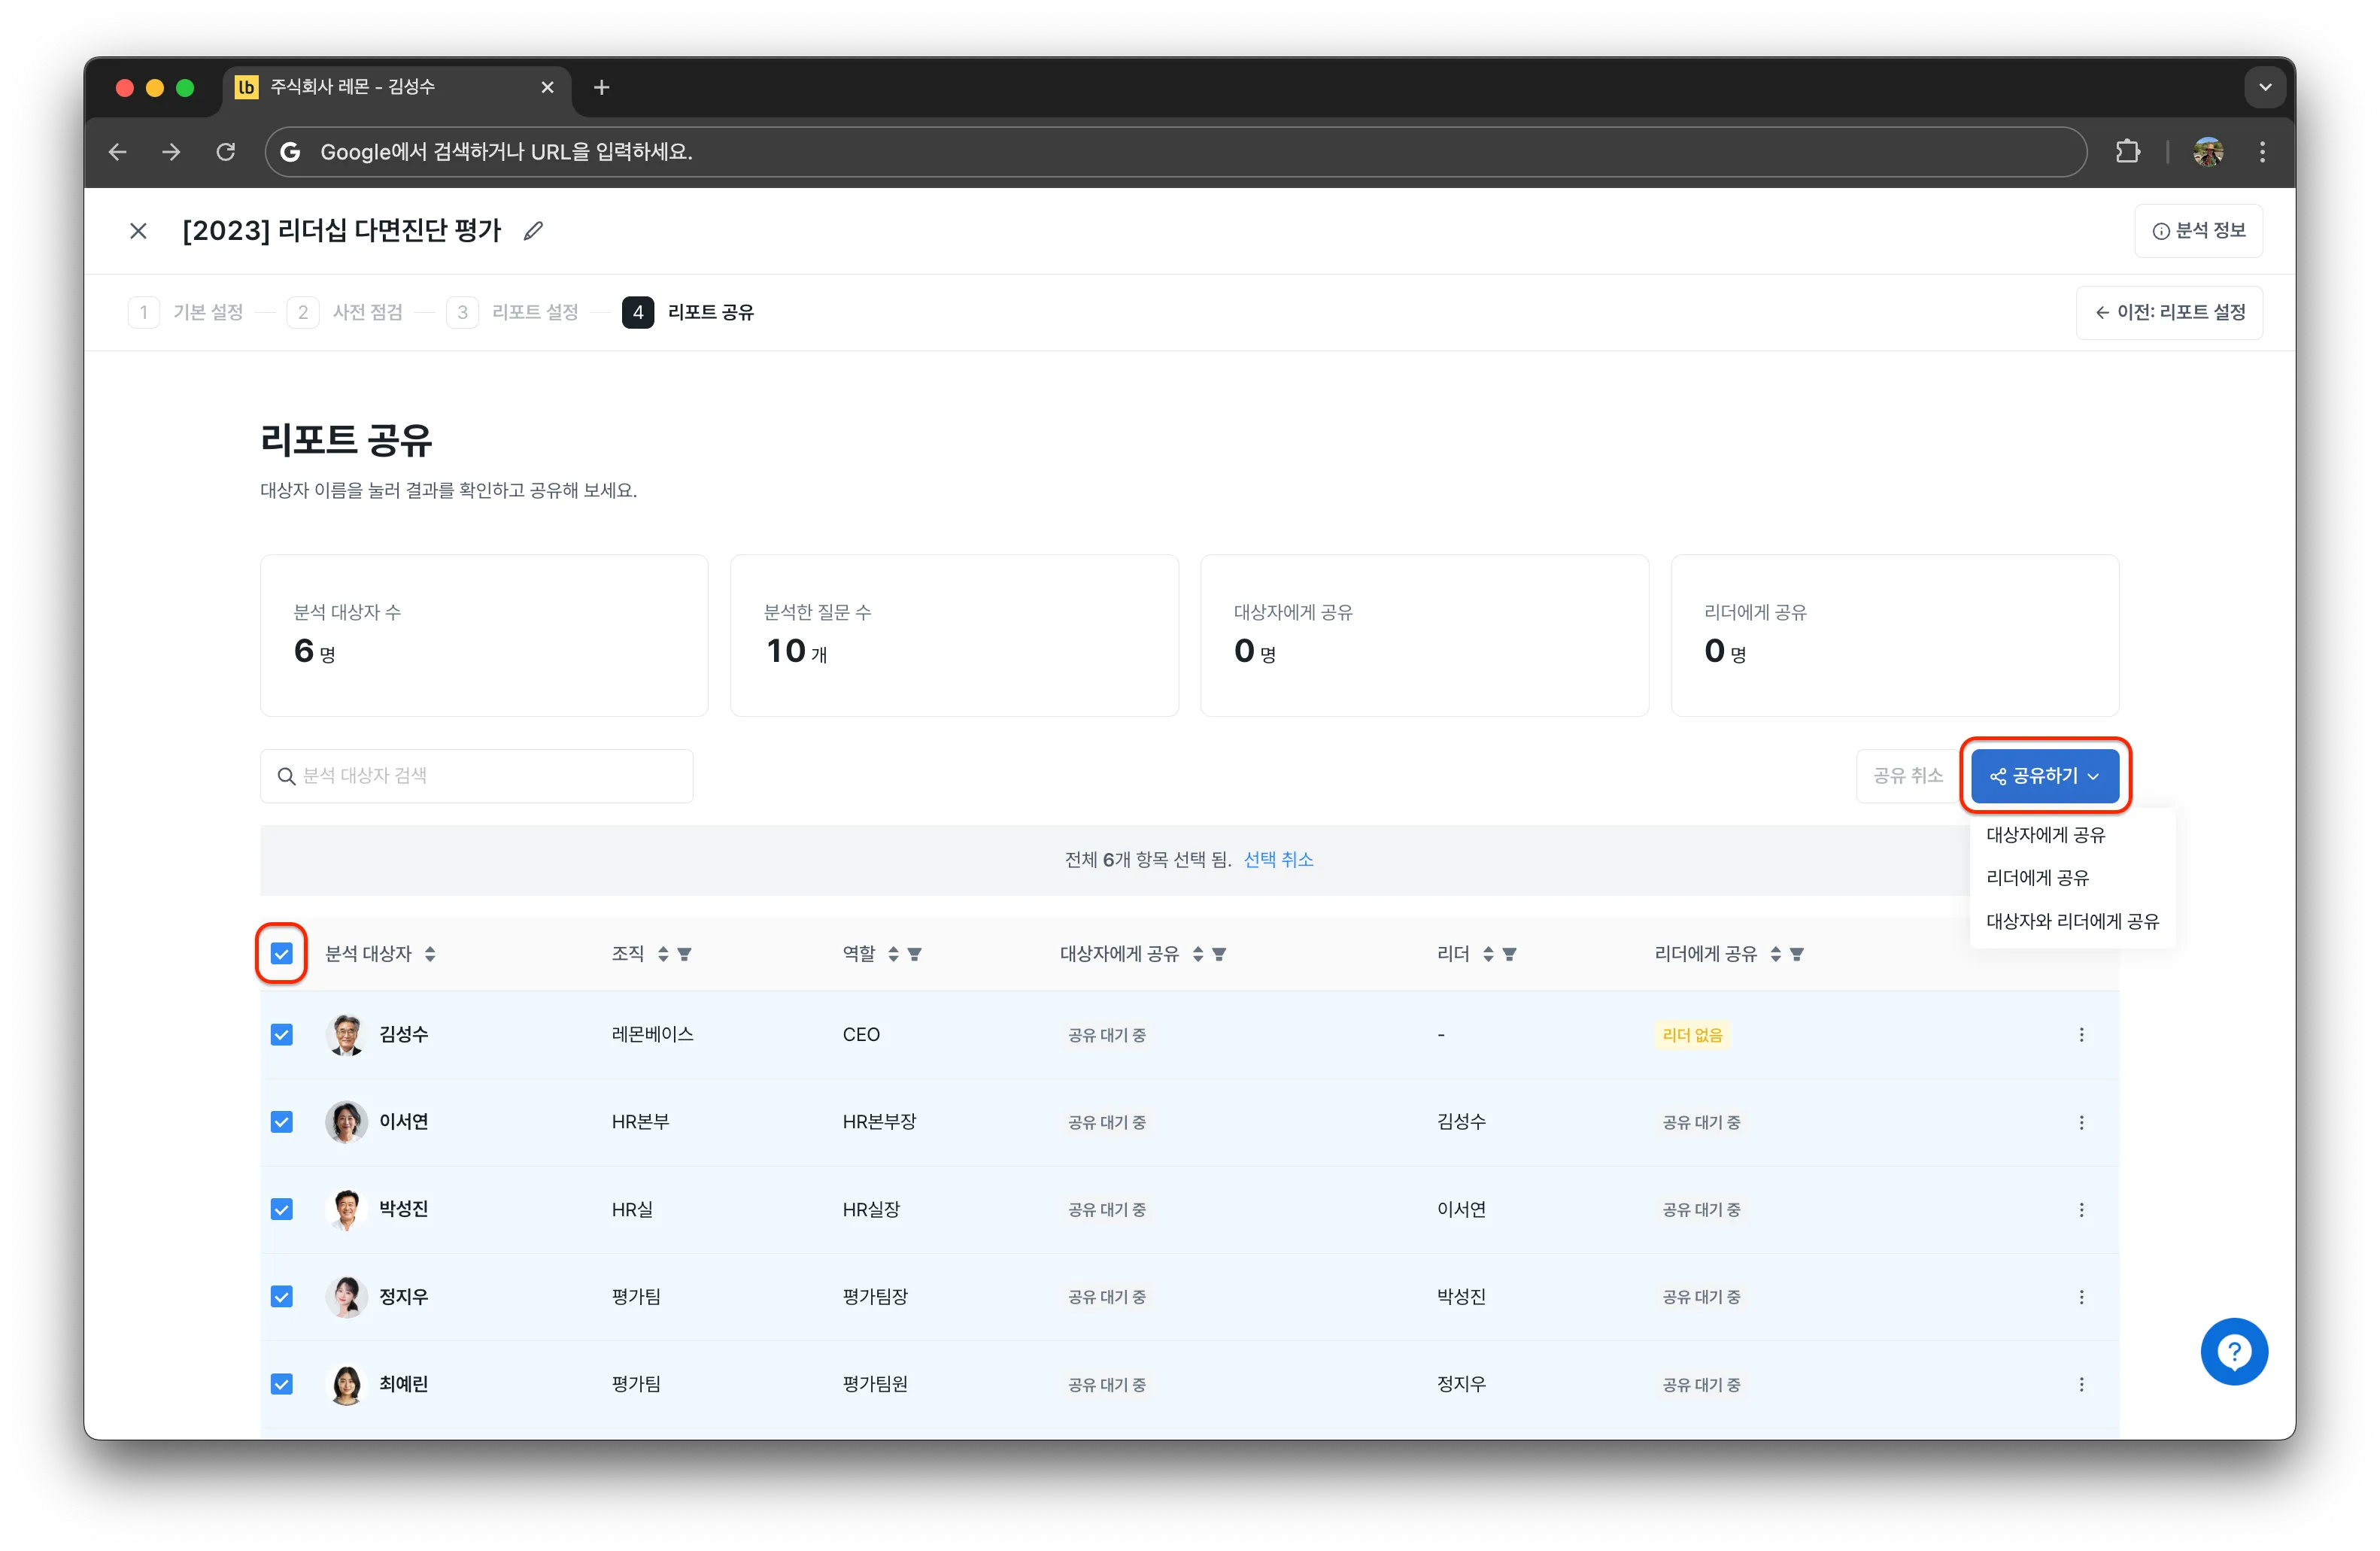Filter the 역할 column

point(914,954)
